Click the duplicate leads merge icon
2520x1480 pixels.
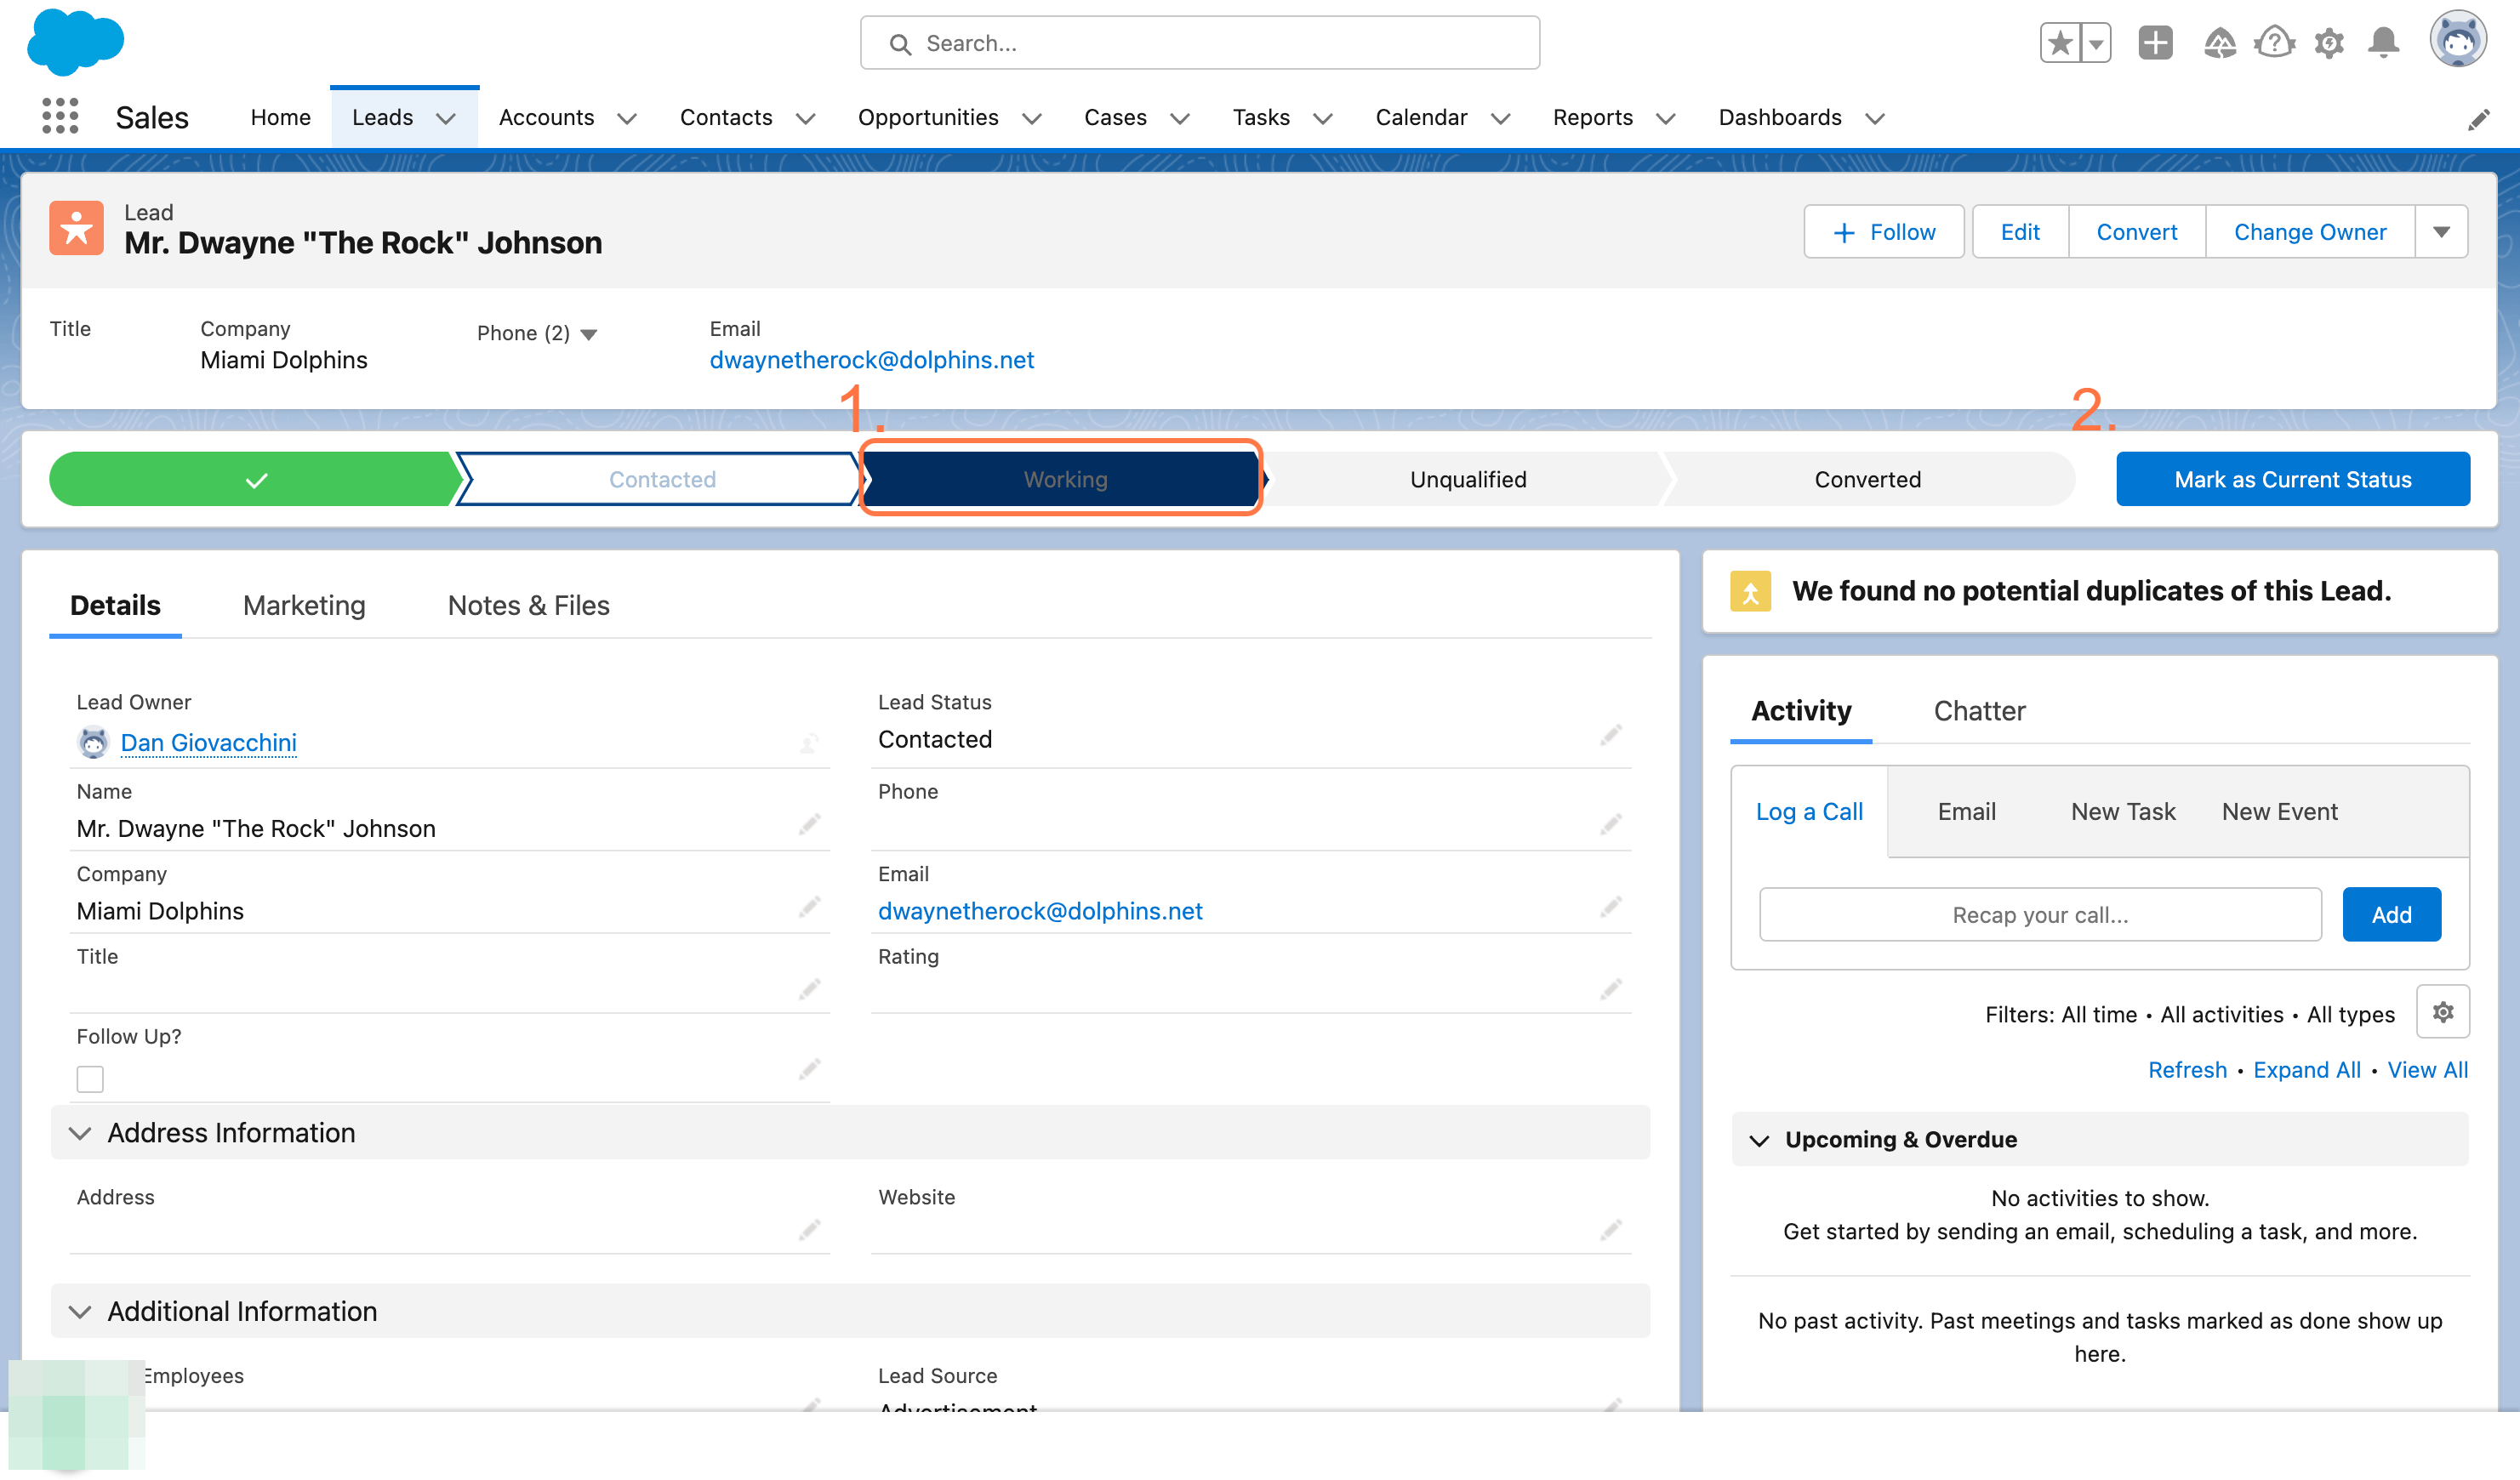pyautogui.click(x=1751, y=591)
